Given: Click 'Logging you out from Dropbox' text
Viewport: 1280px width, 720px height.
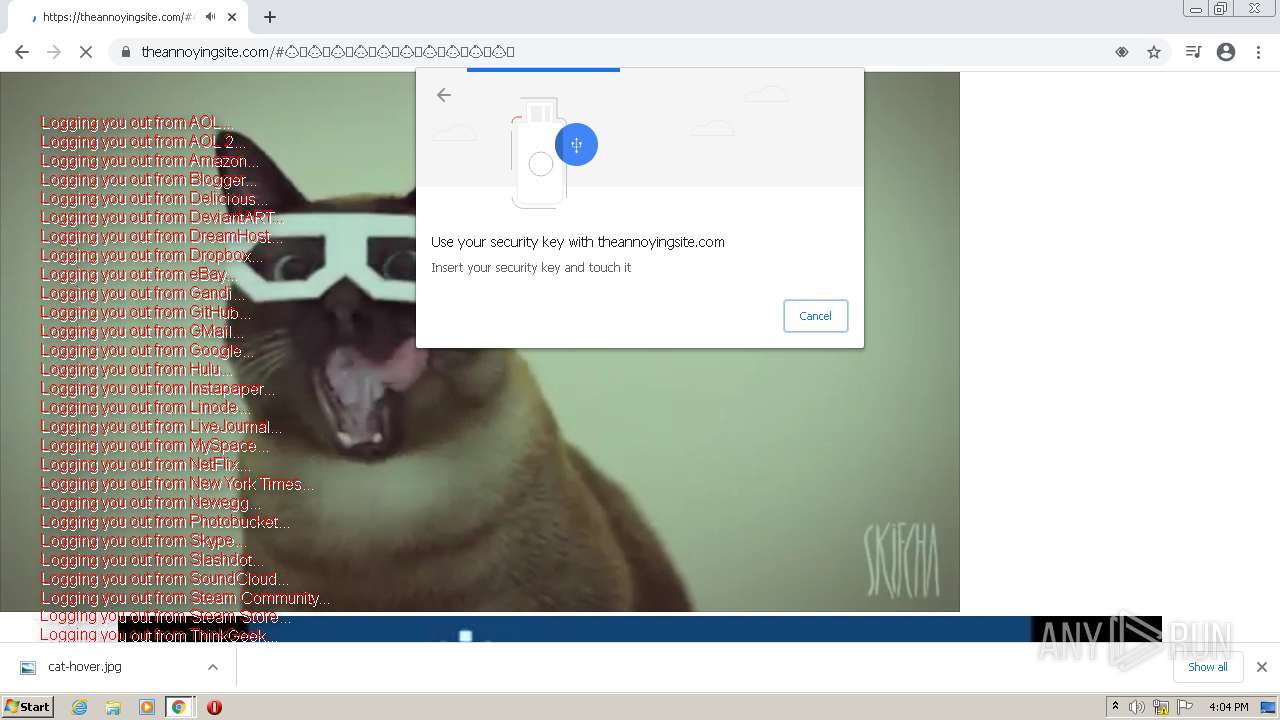Looking at the screenshot, I should [x=152, y=256].
